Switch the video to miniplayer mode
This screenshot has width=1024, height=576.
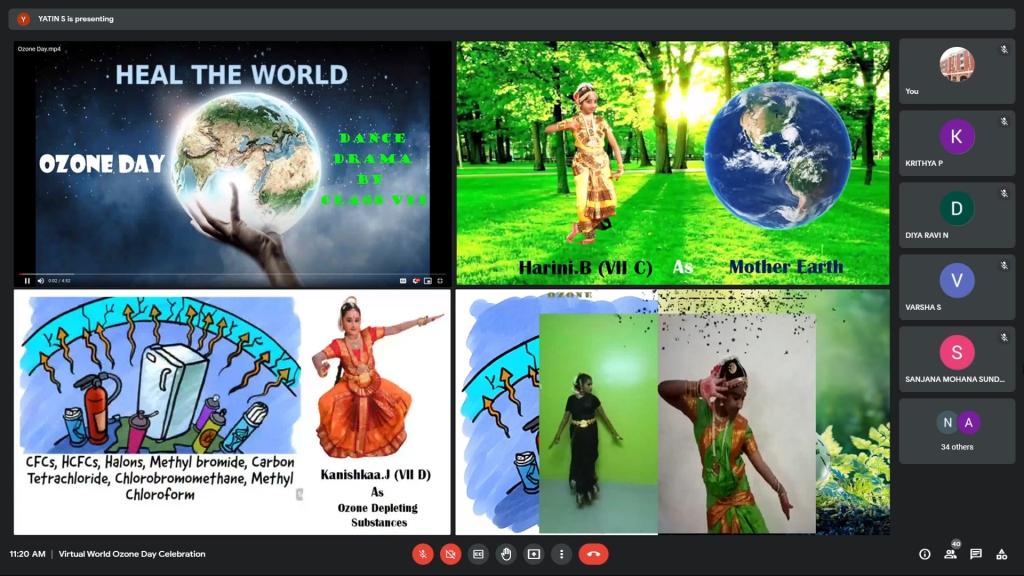pyautogui.click(x=428, y=281)
